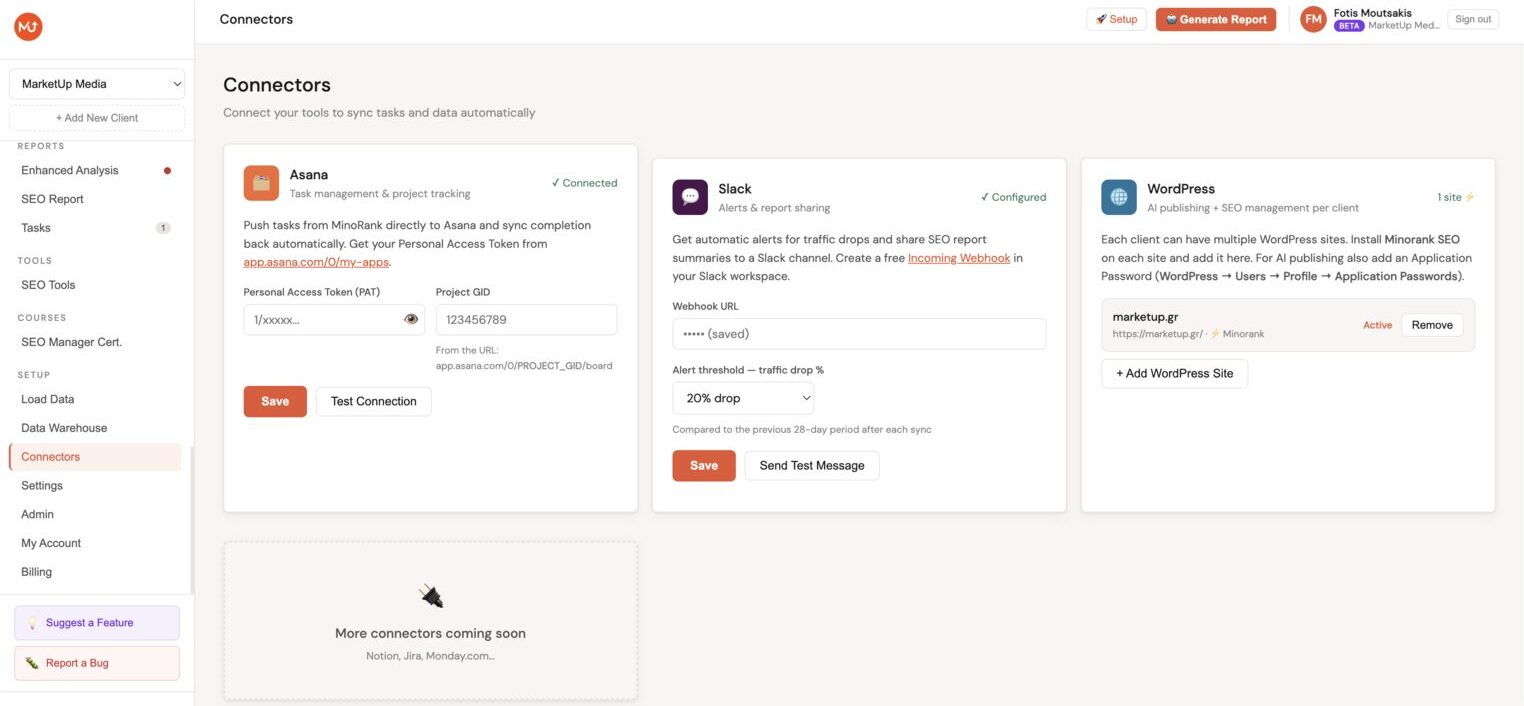Click the MinoRank logo icon
The image size is (1524, 706).
pos(28,27)
